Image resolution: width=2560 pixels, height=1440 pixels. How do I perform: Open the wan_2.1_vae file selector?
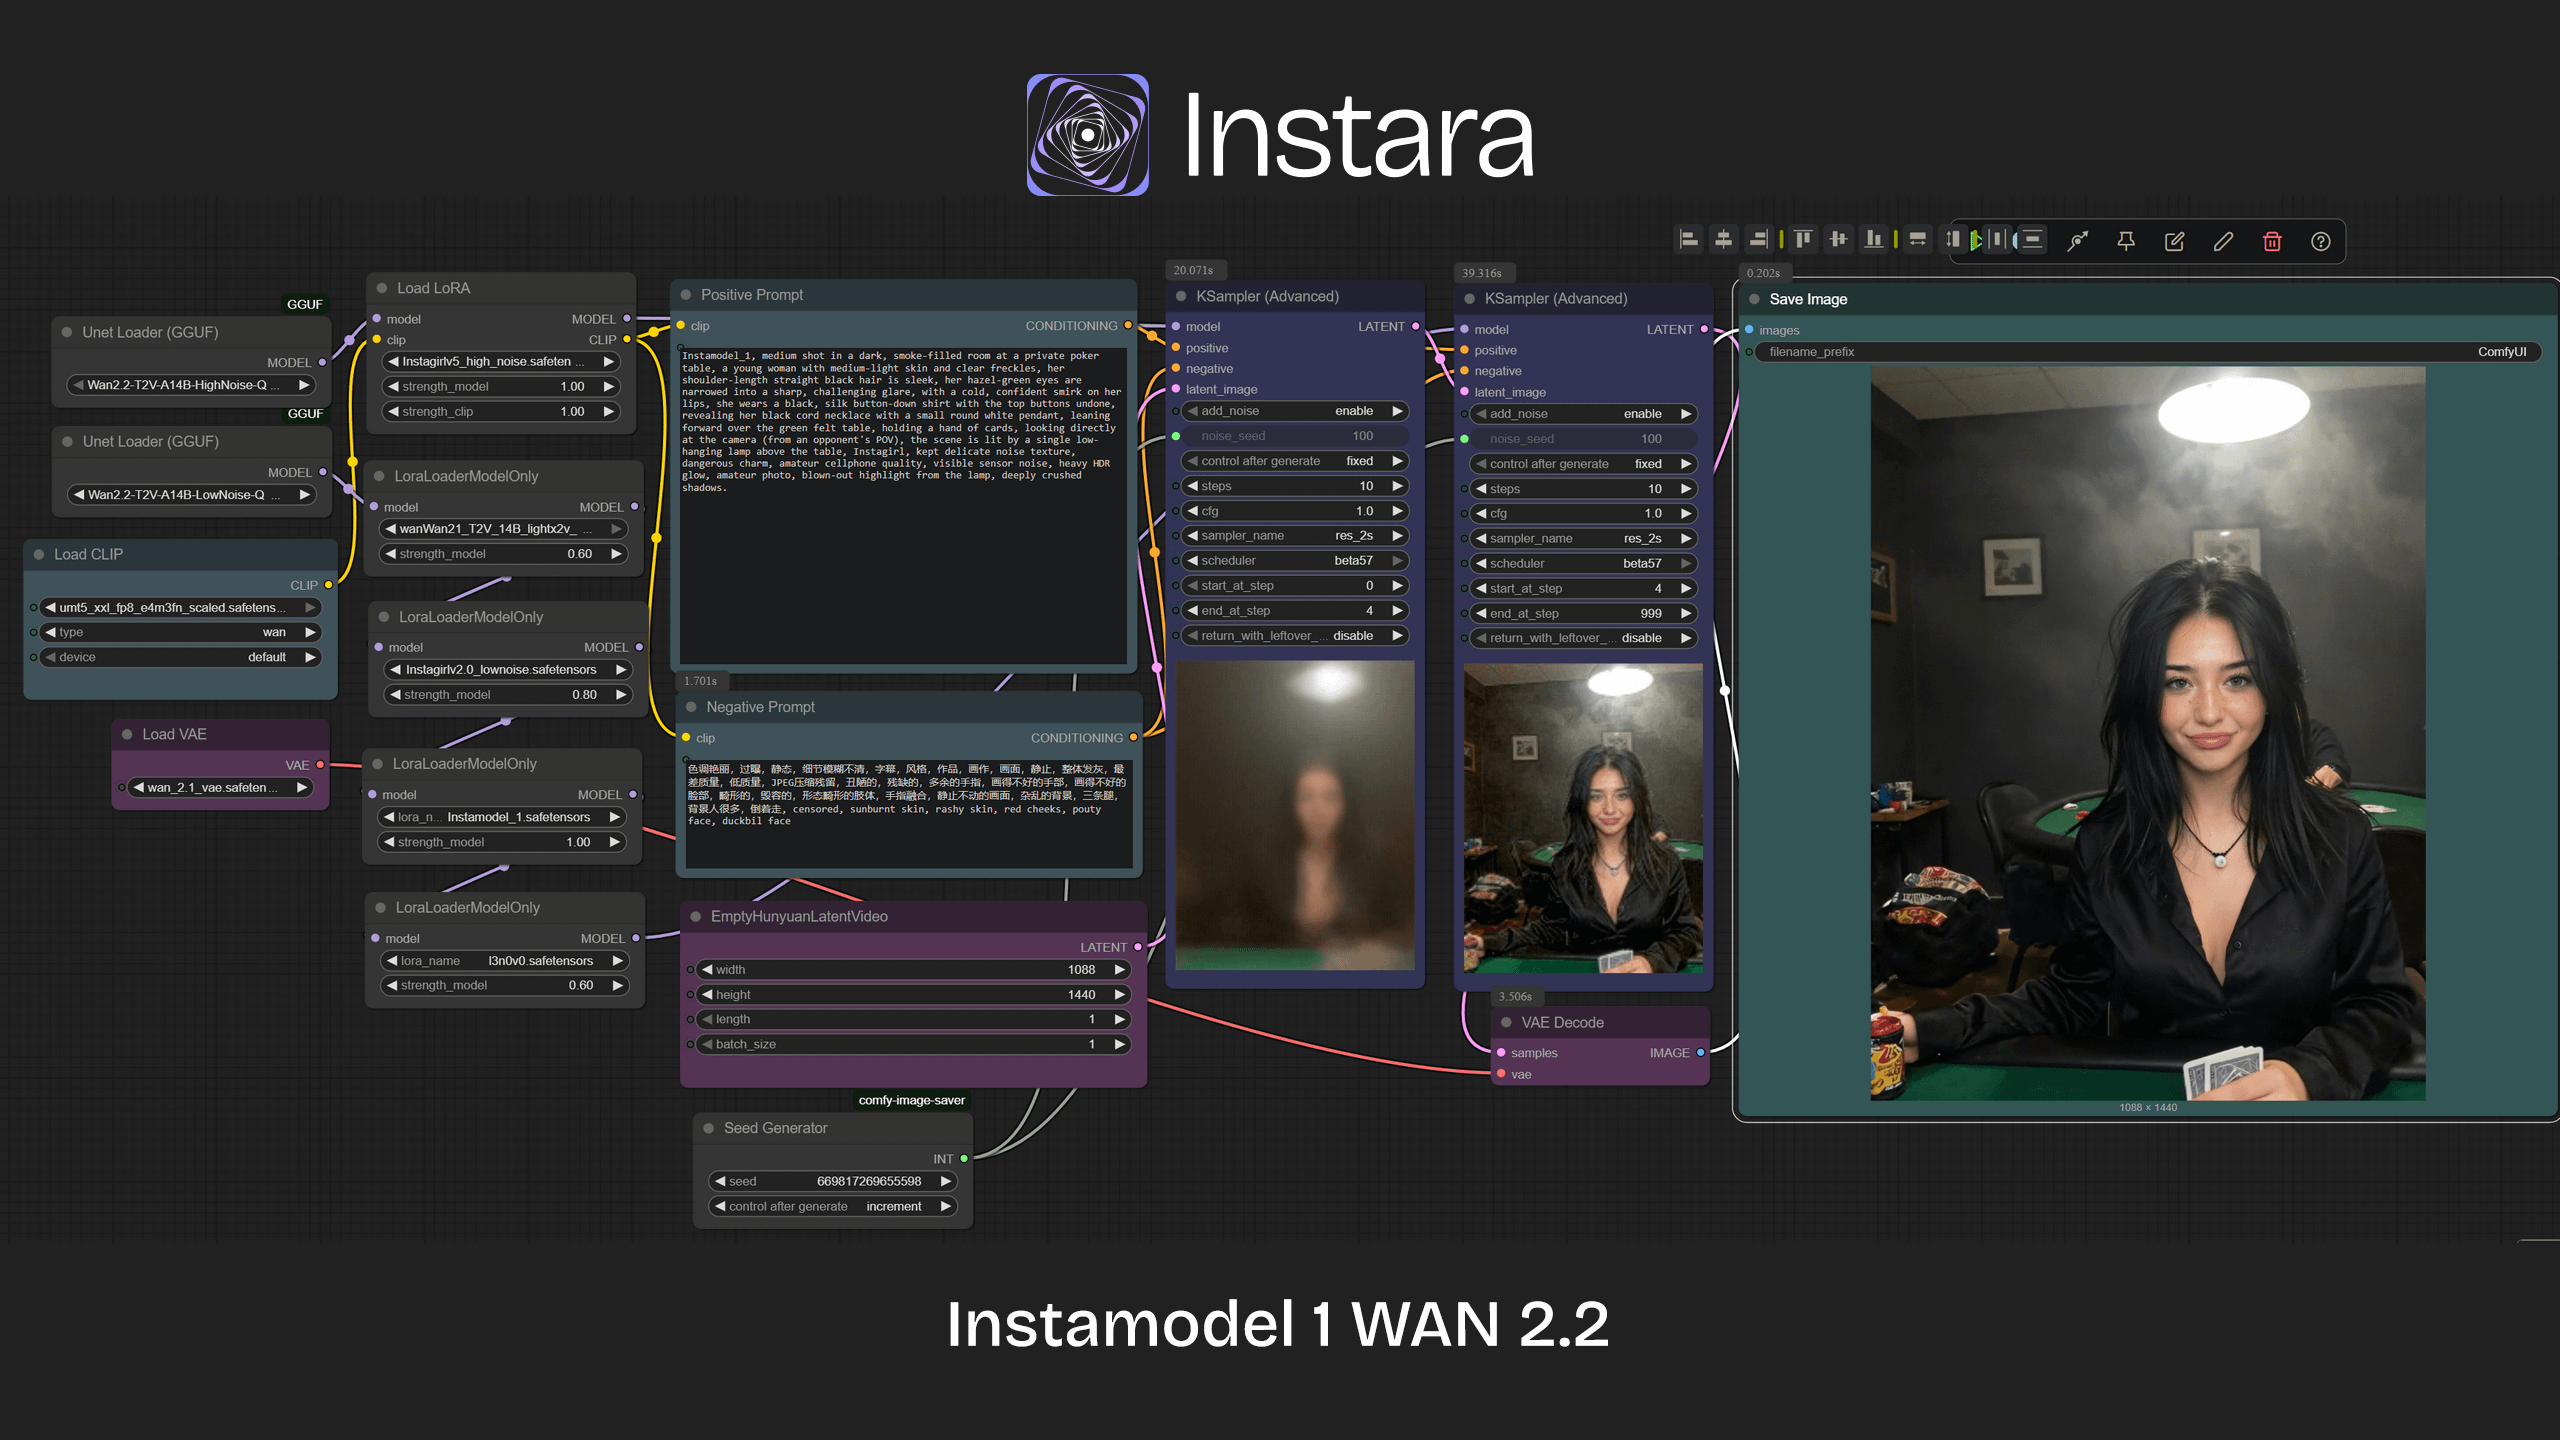[220, 788]
